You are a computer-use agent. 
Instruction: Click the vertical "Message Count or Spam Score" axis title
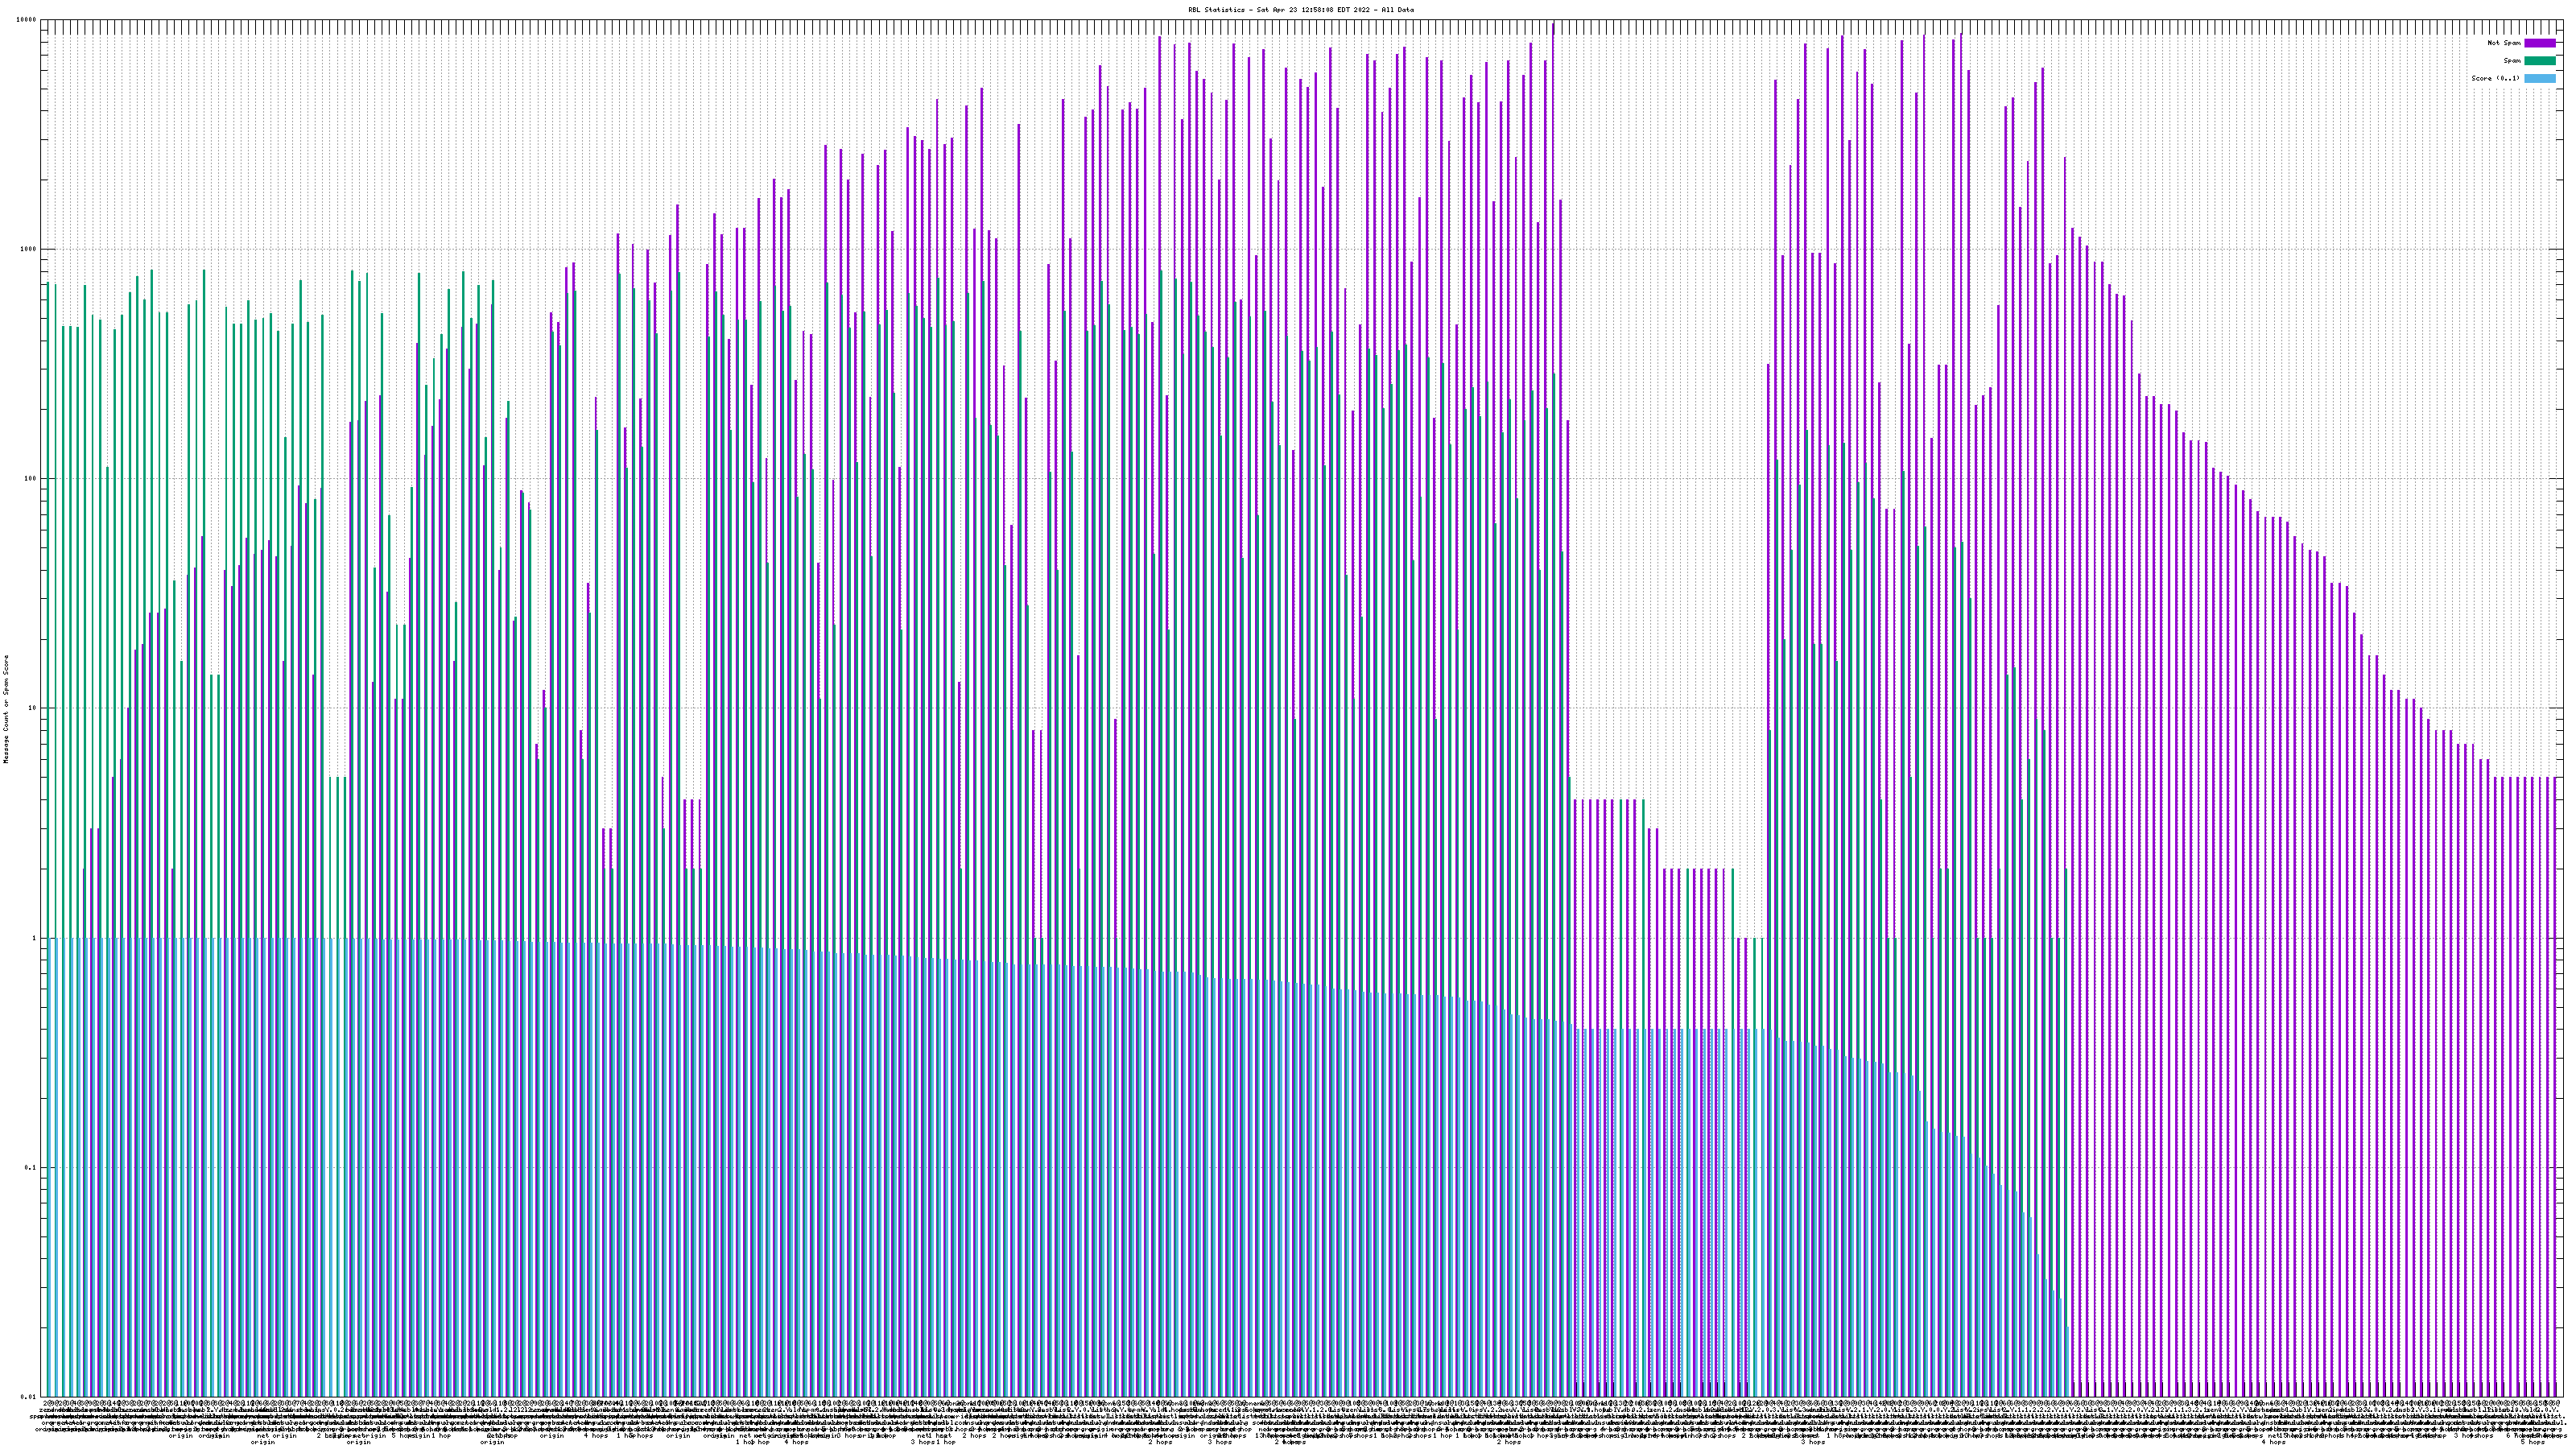coord(6,708)
